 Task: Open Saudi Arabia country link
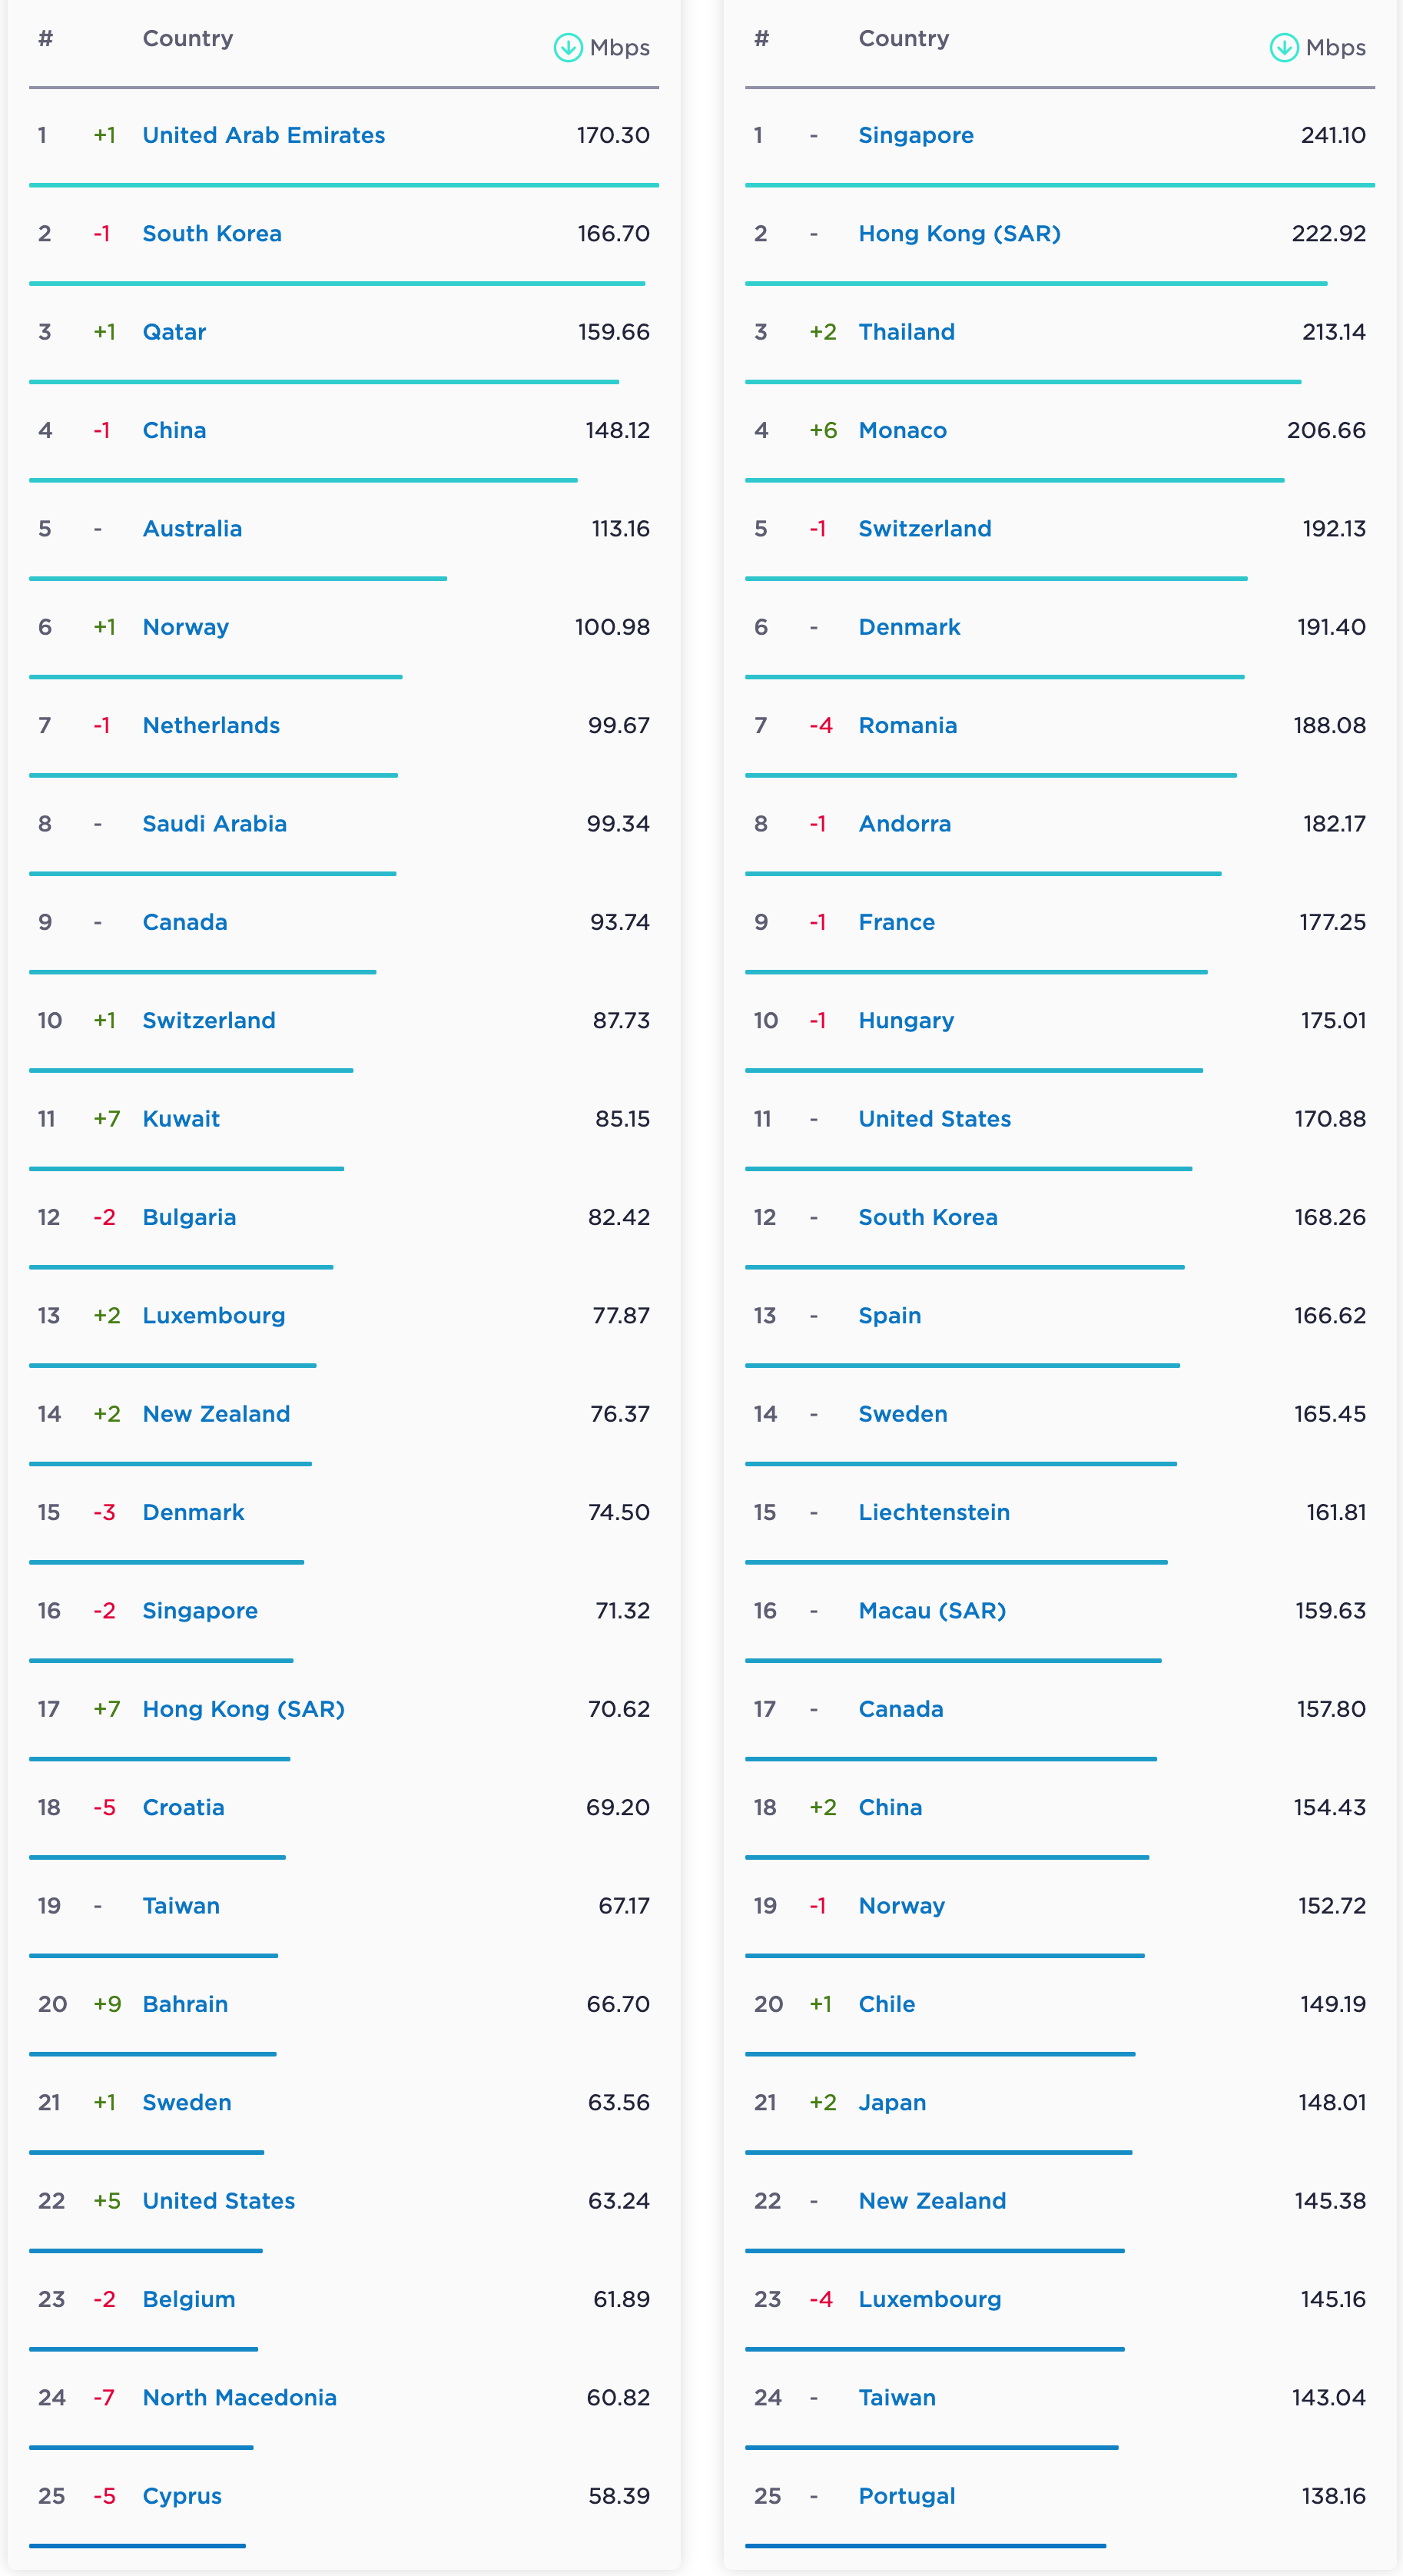[x=214, y=824]
